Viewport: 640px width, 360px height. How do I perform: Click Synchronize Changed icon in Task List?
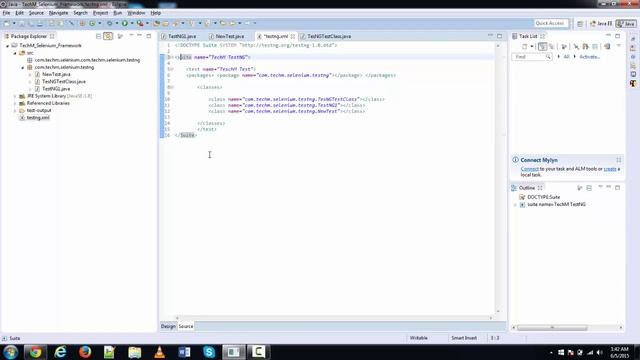(607, 47)
